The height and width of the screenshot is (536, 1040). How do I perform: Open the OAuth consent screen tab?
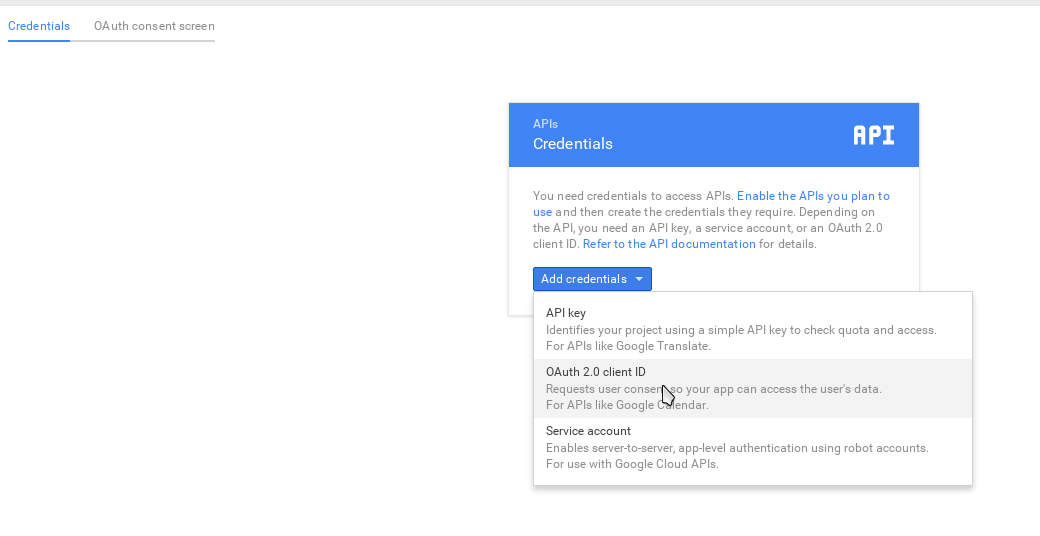click(154, 26)
